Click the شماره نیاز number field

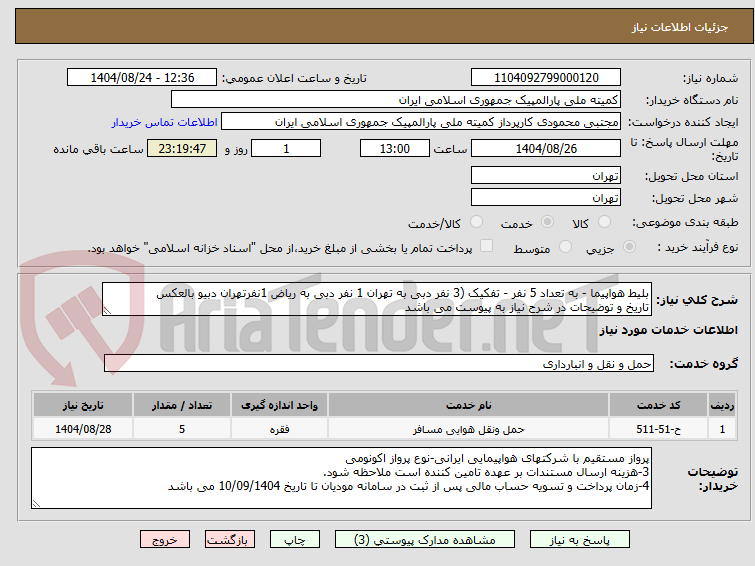coord(546,78)
